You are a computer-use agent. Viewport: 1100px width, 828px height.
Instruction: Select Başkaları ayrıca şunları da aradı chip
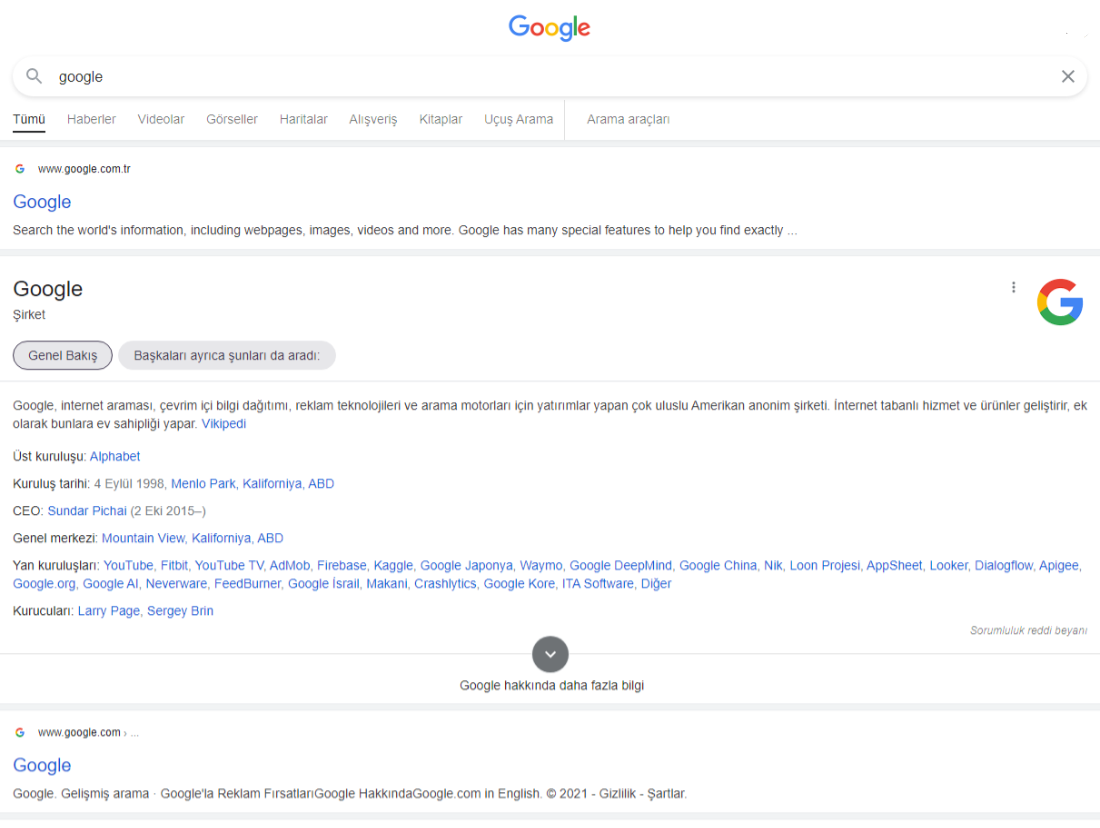[227, 355]
